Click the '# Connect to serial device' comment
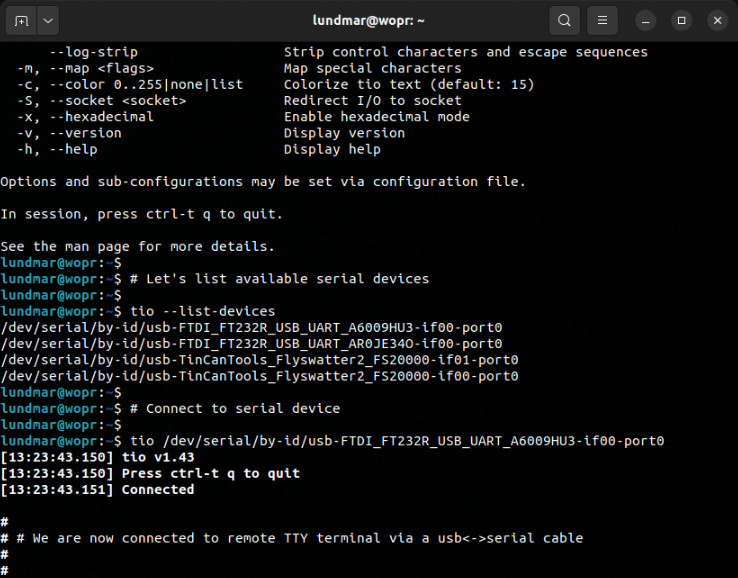The height and width of the screenshot is (578, 738). [235, 409]
